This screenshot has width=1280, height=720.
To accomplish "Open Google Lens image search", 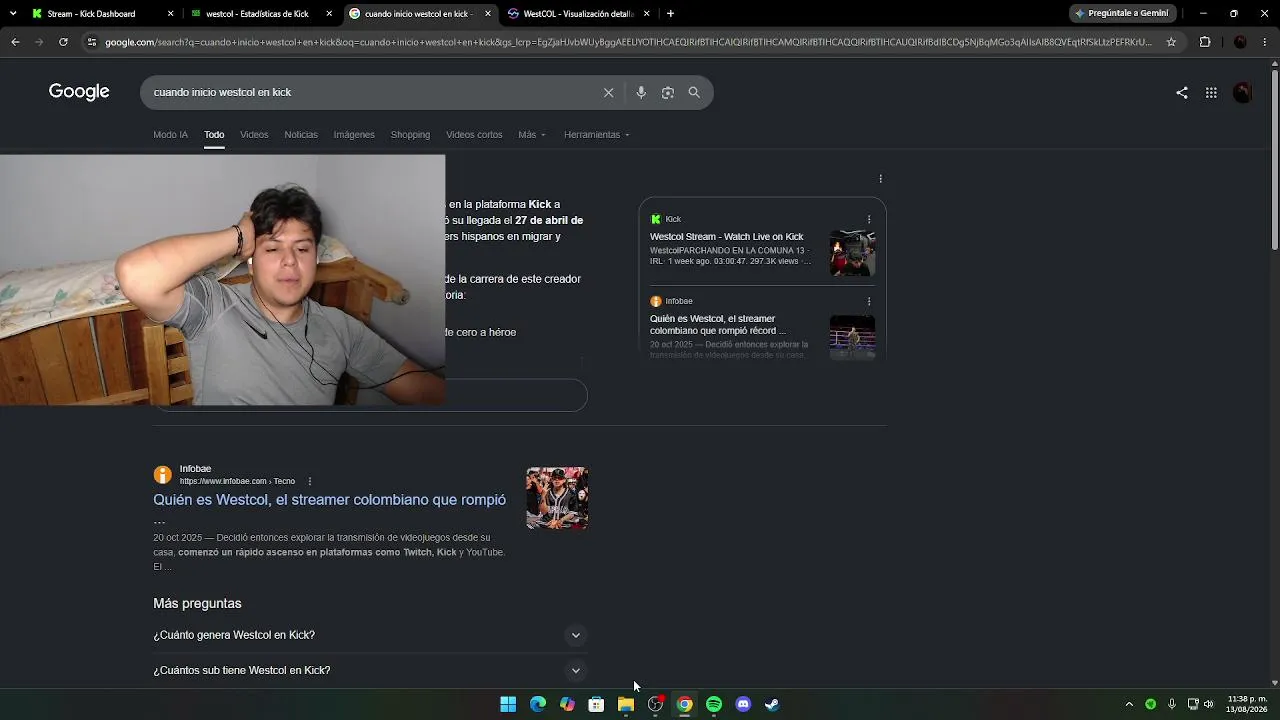I will tap(667, 92).
